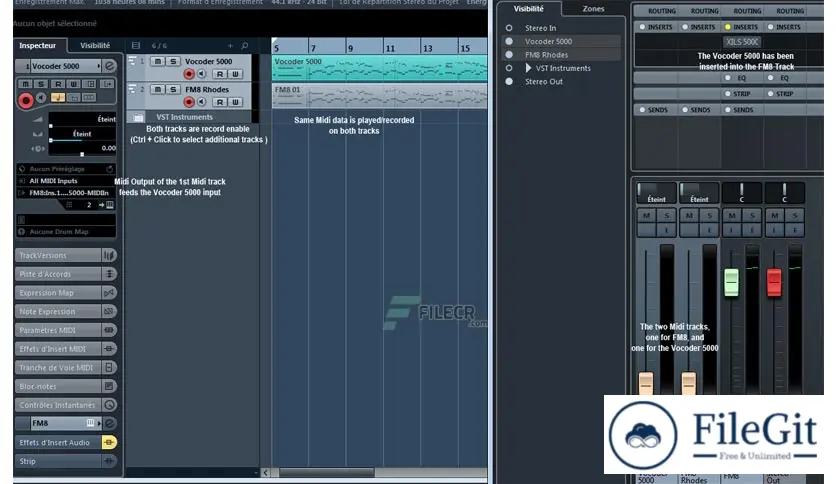The height and width of the screenshot is (484, 836).
Task: Disable record on the Vocoder 5000 track
Action: click(189, 74)
